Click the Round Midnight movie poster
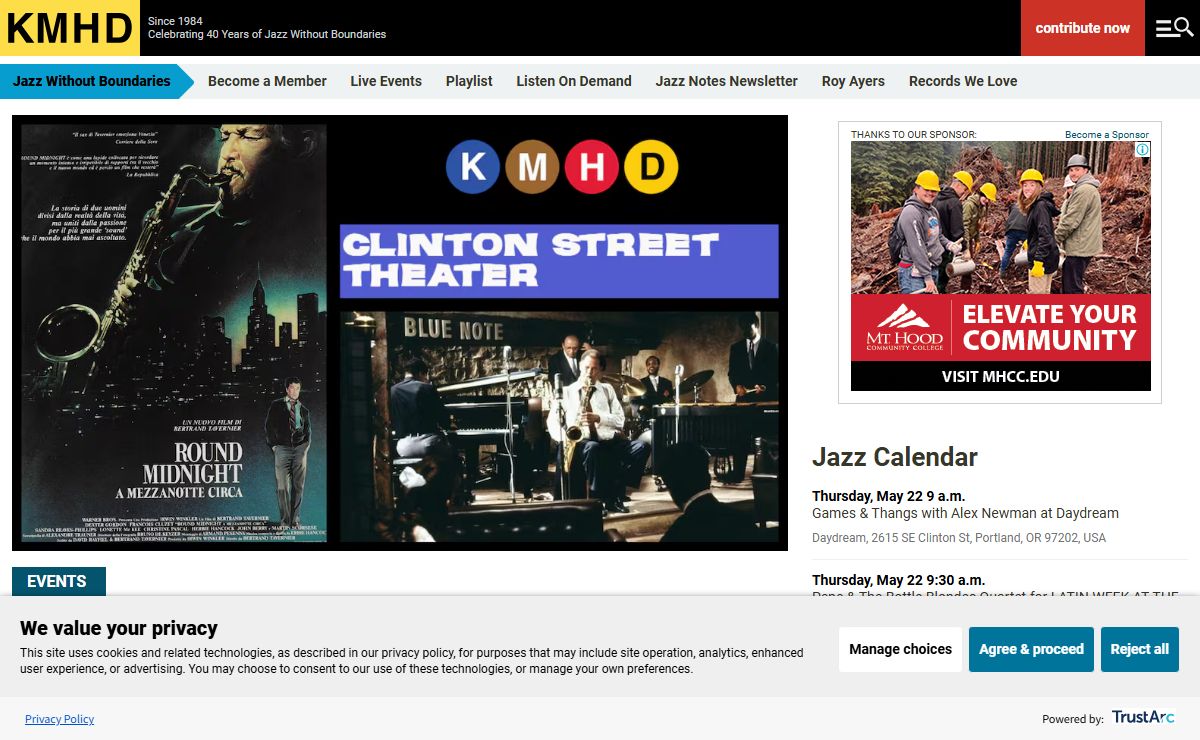This screenshot has height=740, width=1200. [174, 332]
